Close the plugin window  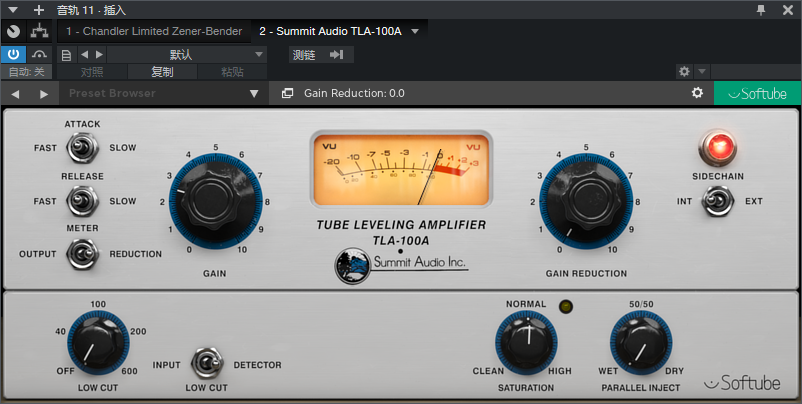pyautogui.click(x=788, y=10)
